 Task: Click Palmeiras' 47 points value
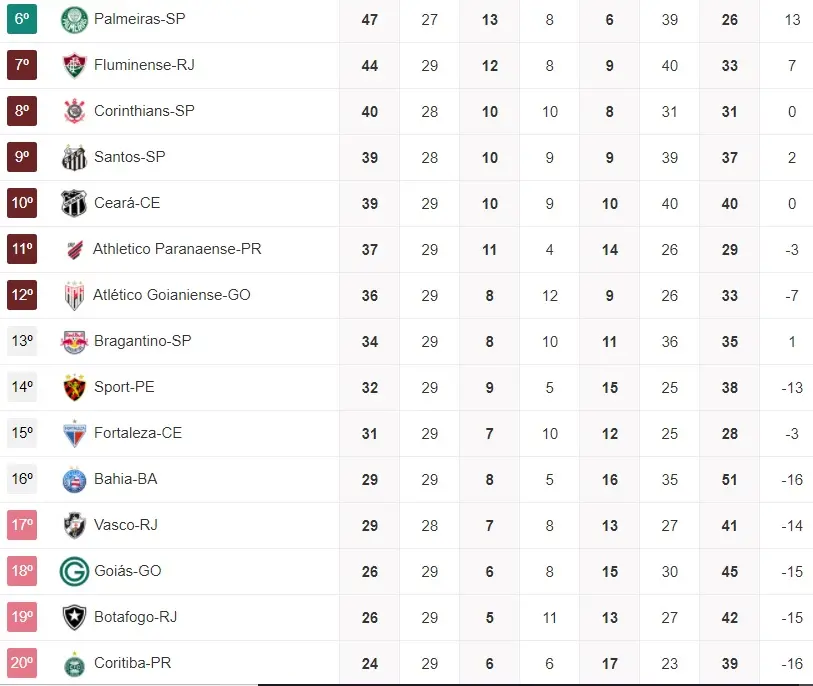click(x=370, y=19)
